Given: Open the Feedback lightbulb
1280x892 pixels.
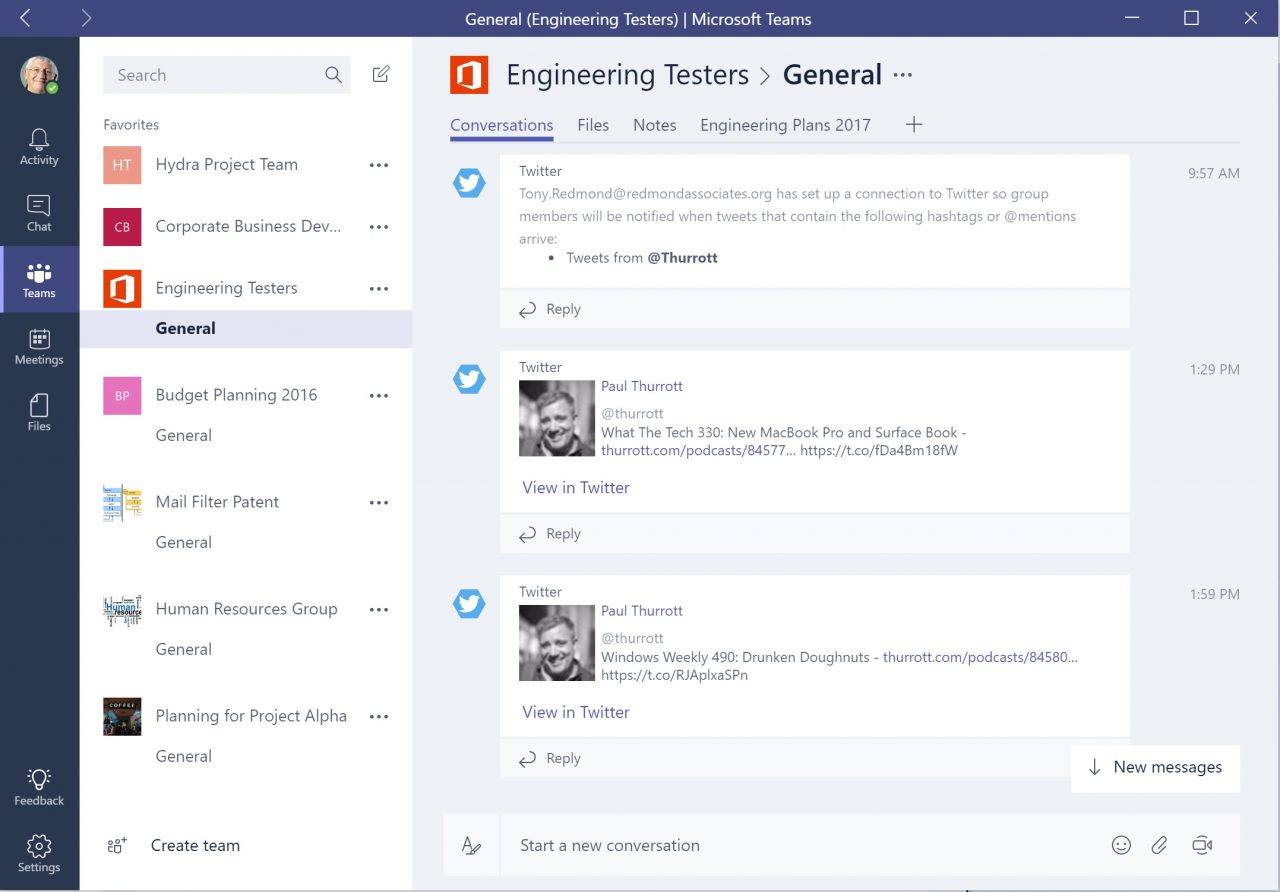Looking at the screenshot, I should pos(39,786).
